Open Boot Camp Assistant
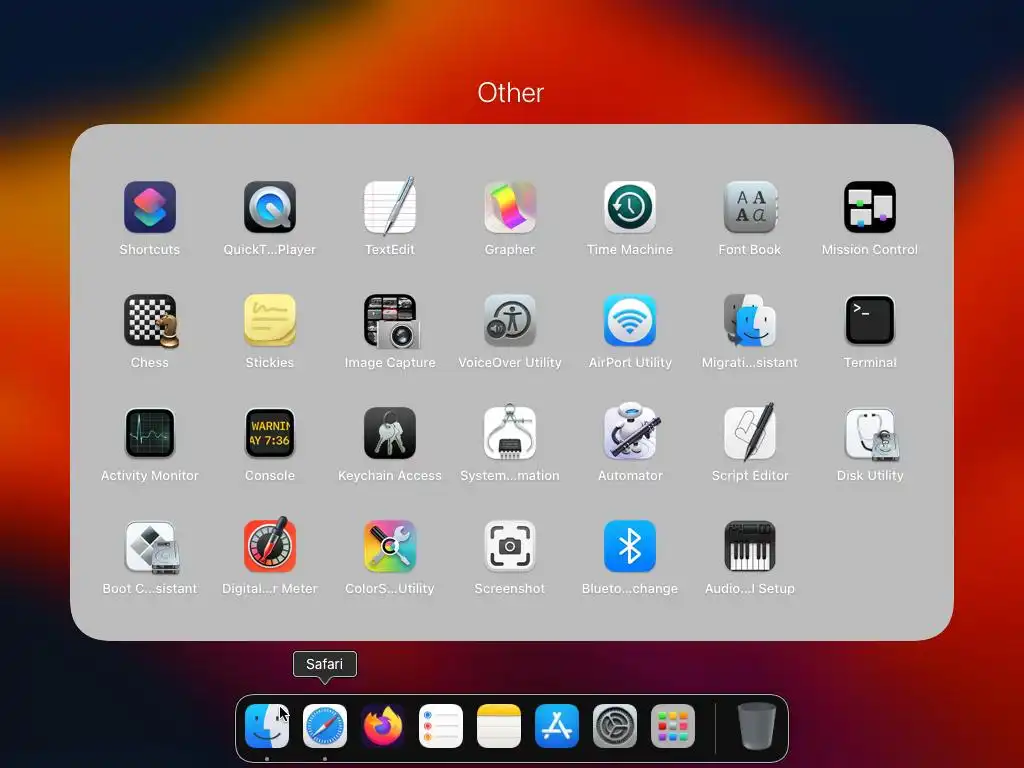This screenshot has width=1024, height=768. [151, 547]
